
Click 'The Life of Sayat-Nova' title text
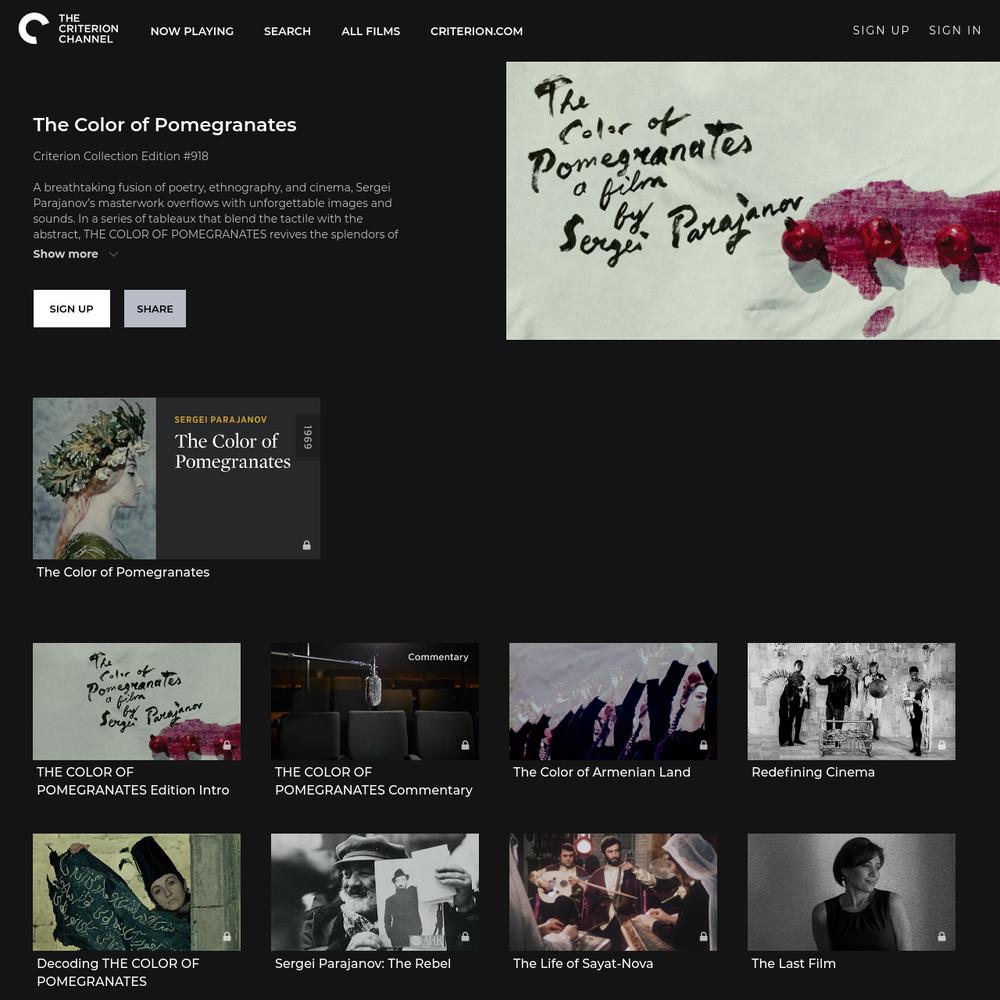pos(583,963)
